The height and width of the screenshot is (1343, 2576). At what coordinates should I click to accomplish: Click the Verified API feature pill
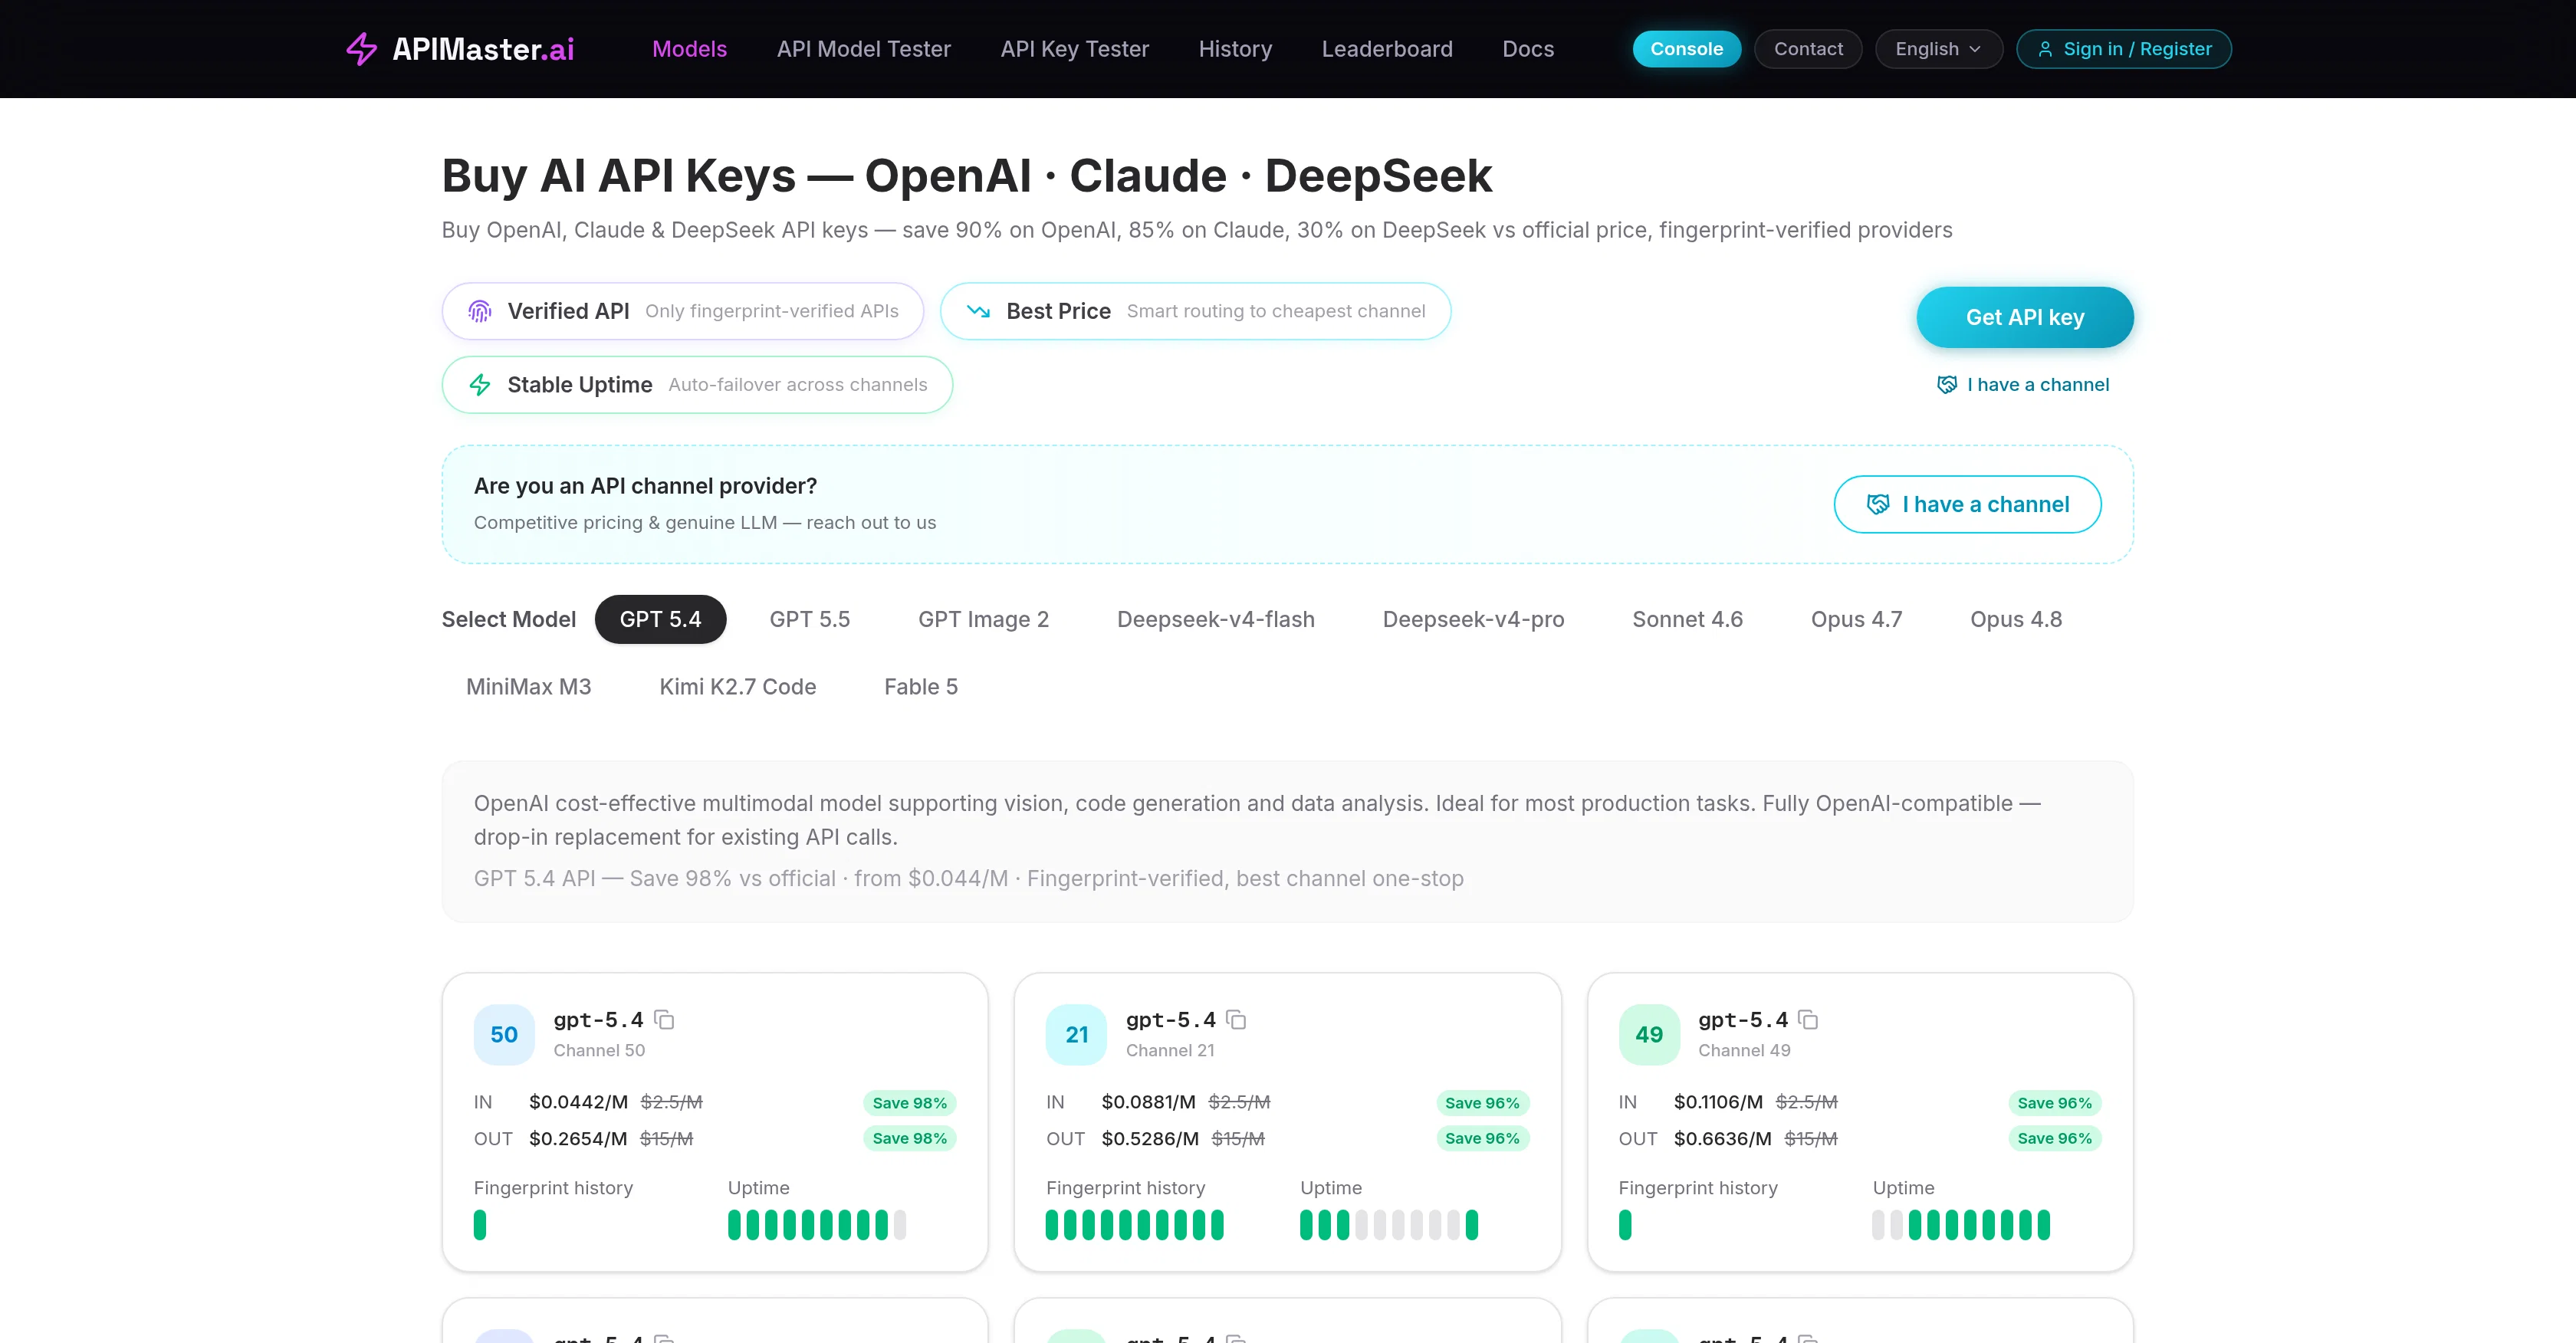(x=683, y=311)
